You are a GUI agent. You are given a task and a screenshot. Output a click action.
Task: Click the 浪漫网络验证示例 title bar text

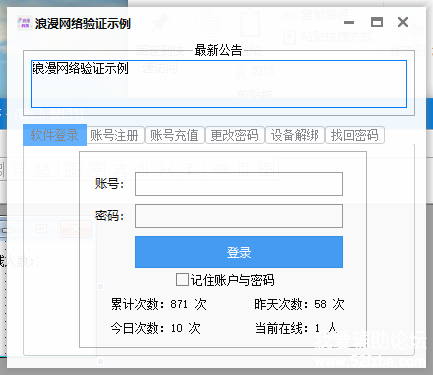pos(83,24)
